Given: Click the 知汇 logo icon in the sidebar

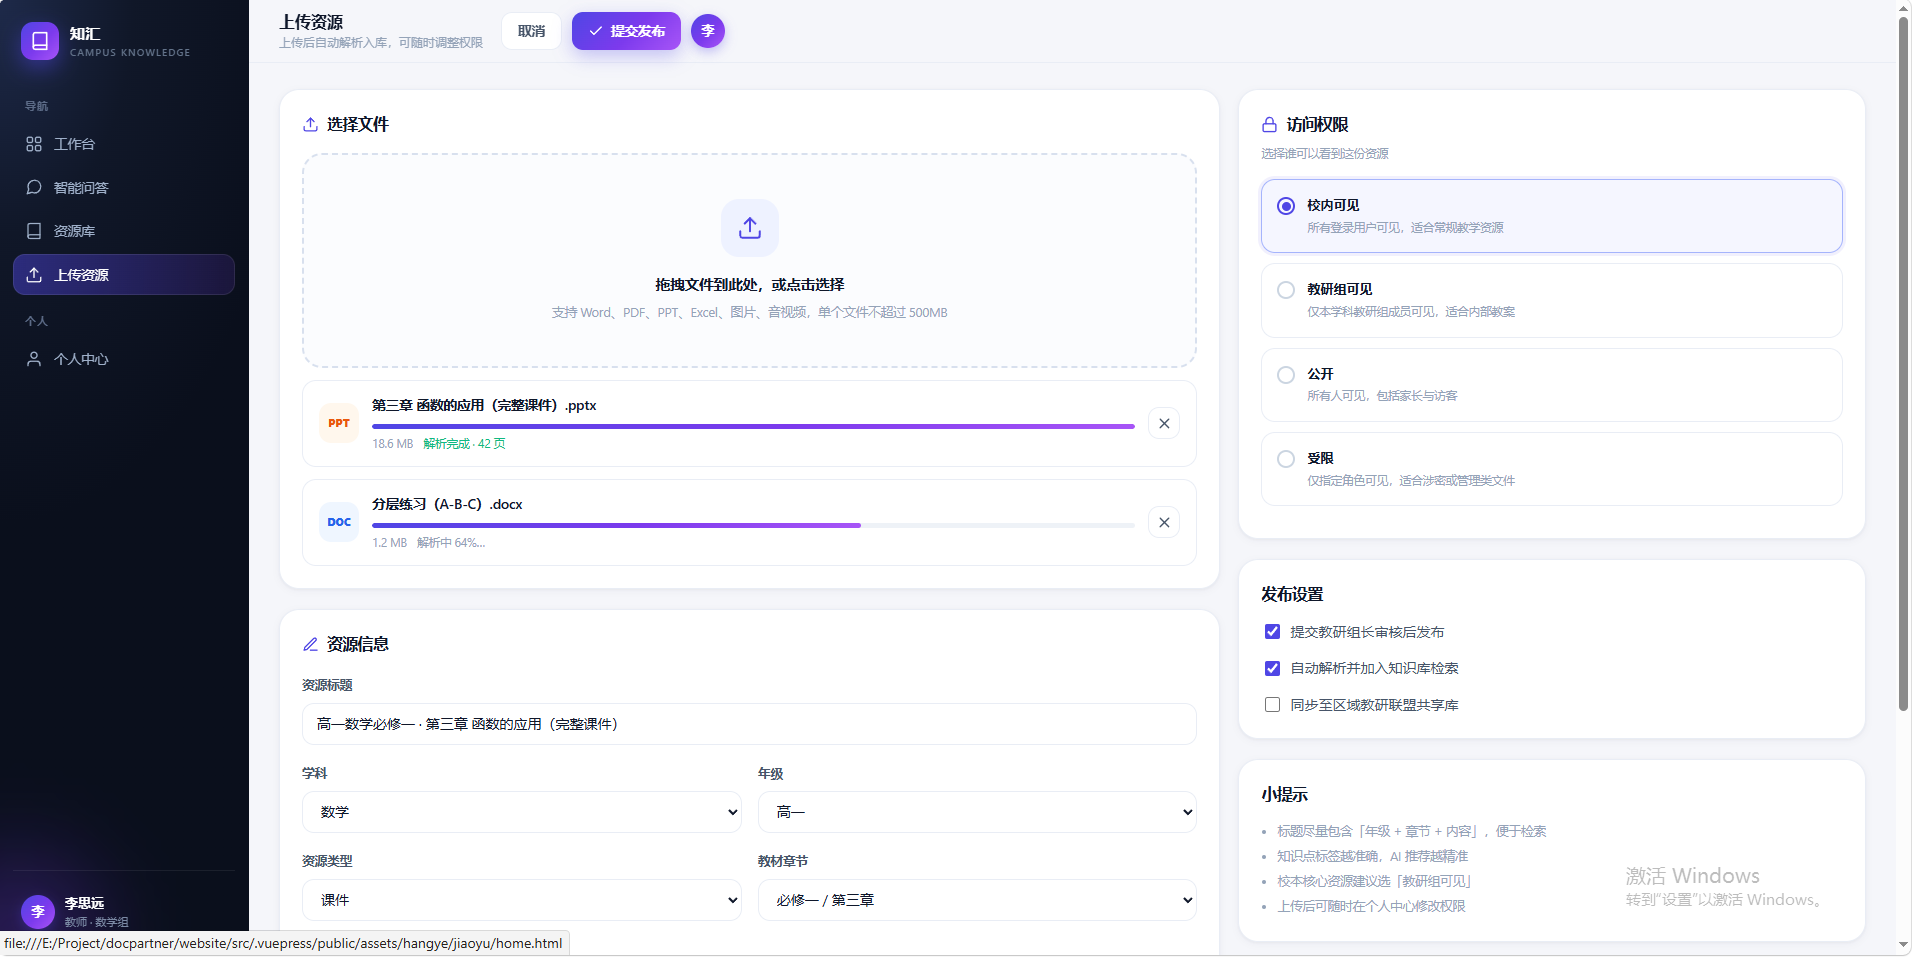Looking at the screenshot, I should 40,41.
